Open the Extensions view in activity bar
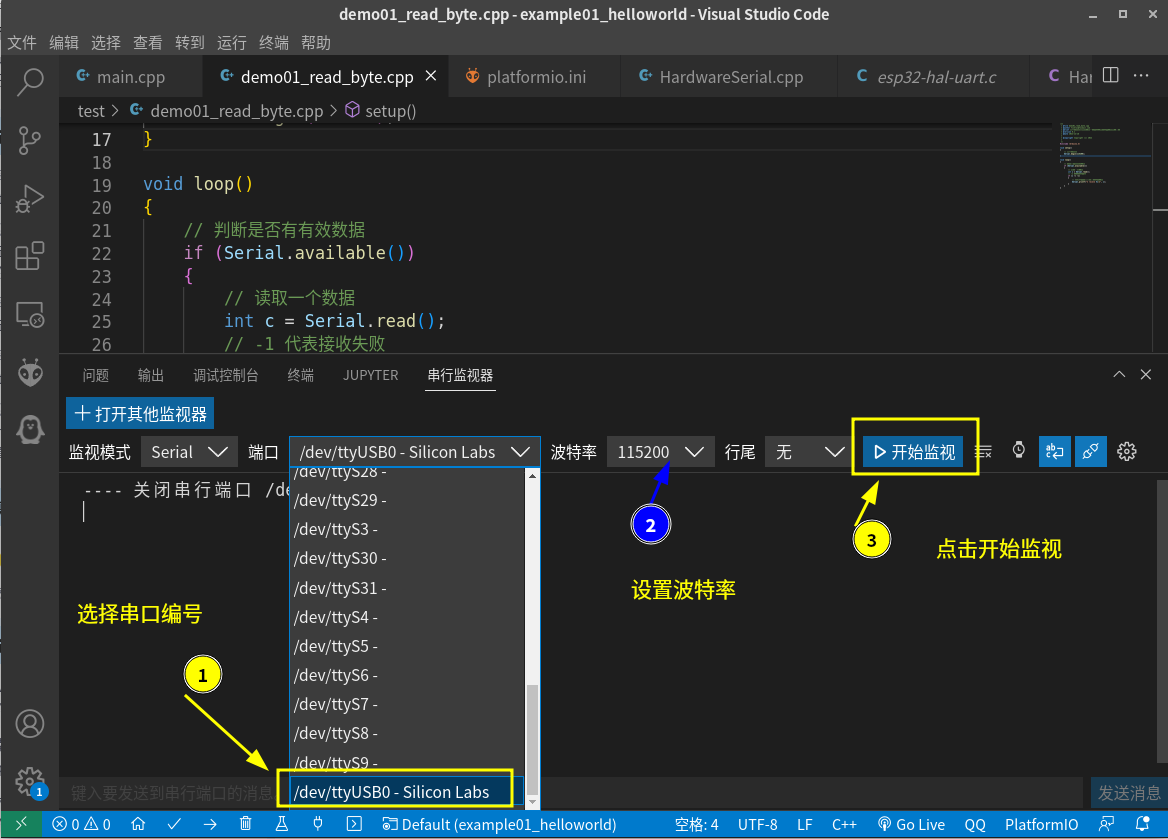Screen dimensions: 1168x839 (x=30, y=256)
